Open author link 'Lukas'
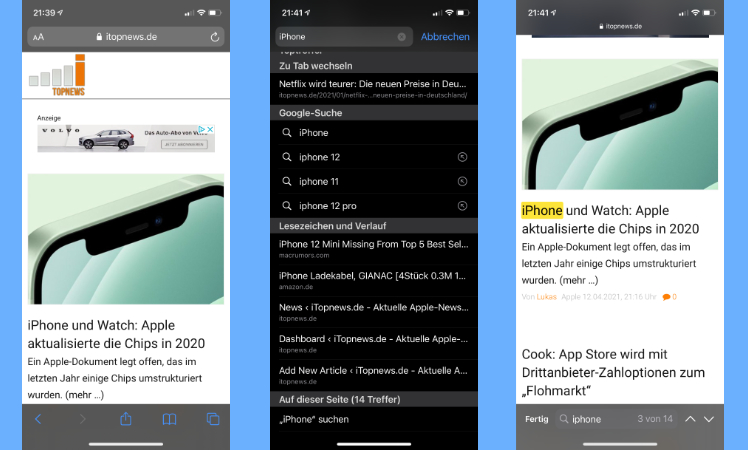Image resolution: width=748 pixels, height=450 pixels. click(546, 297)
